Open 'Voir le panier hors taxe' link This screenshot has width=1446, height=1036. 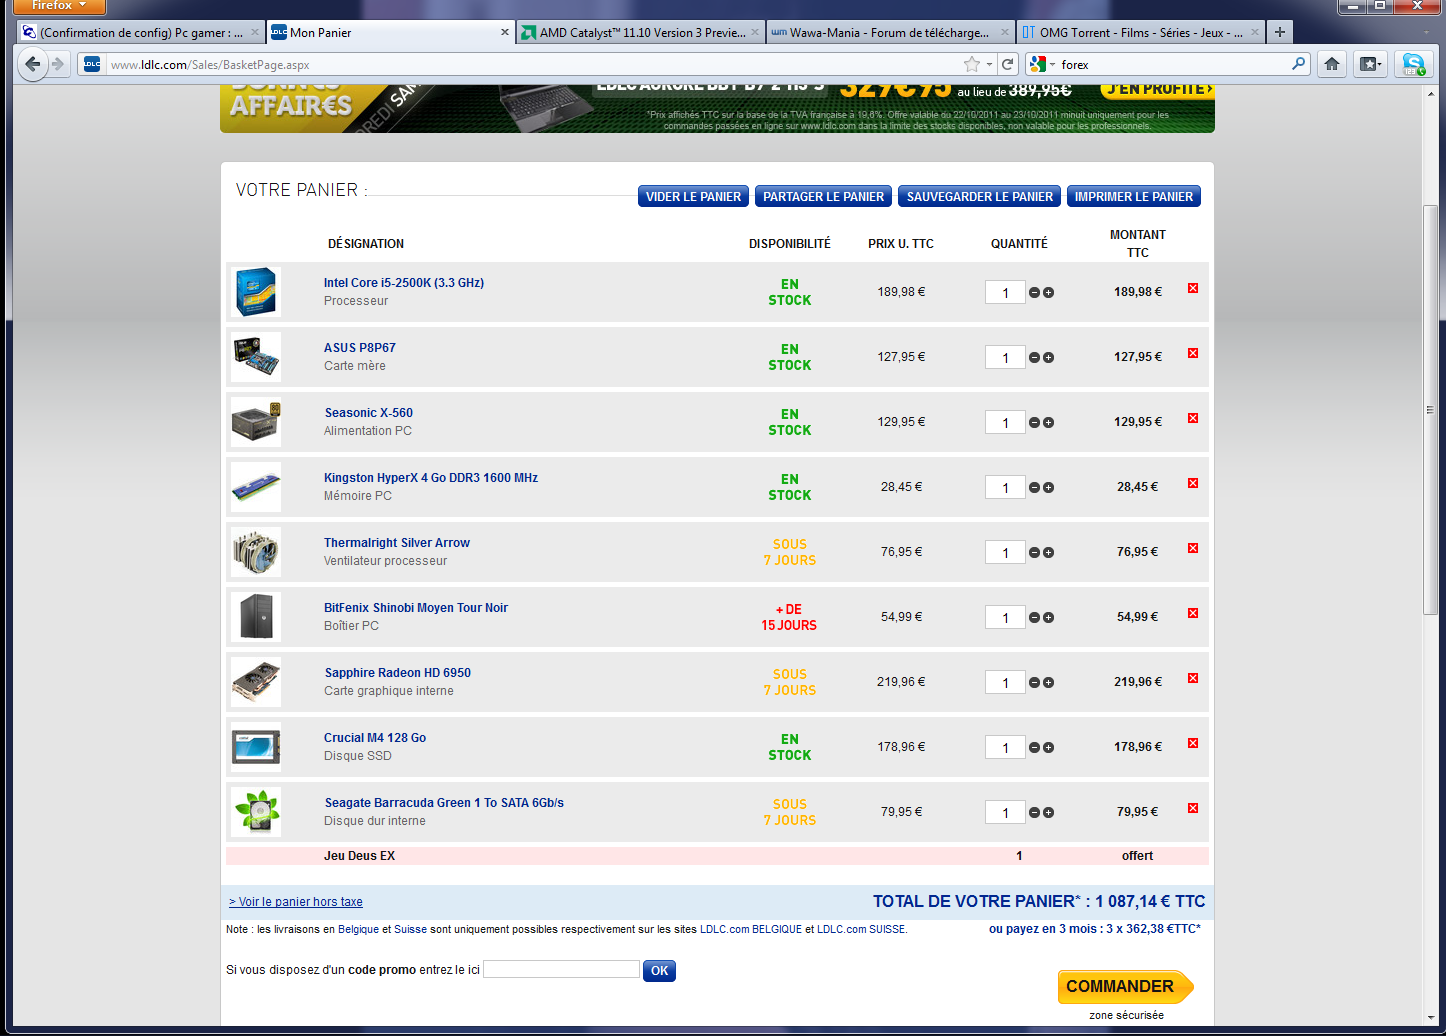point(296,902)
